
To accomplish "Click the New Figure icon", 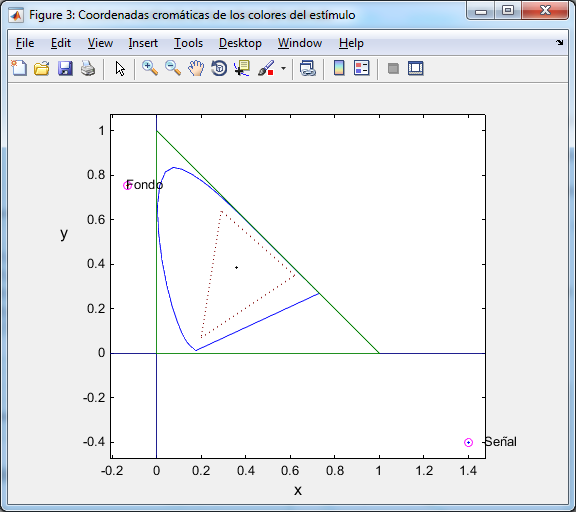I will tap(19, 68).
